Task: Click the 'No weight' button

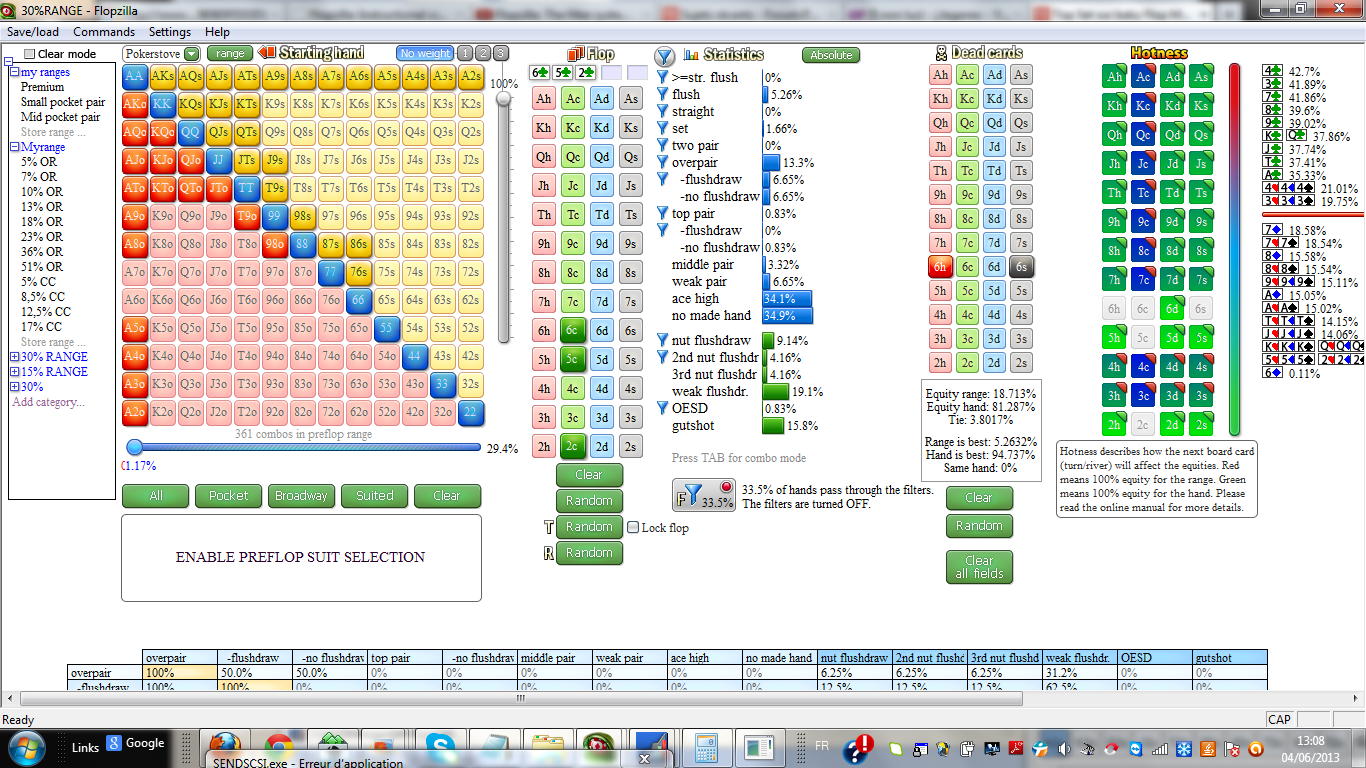Action: click(x=424, y=53)
